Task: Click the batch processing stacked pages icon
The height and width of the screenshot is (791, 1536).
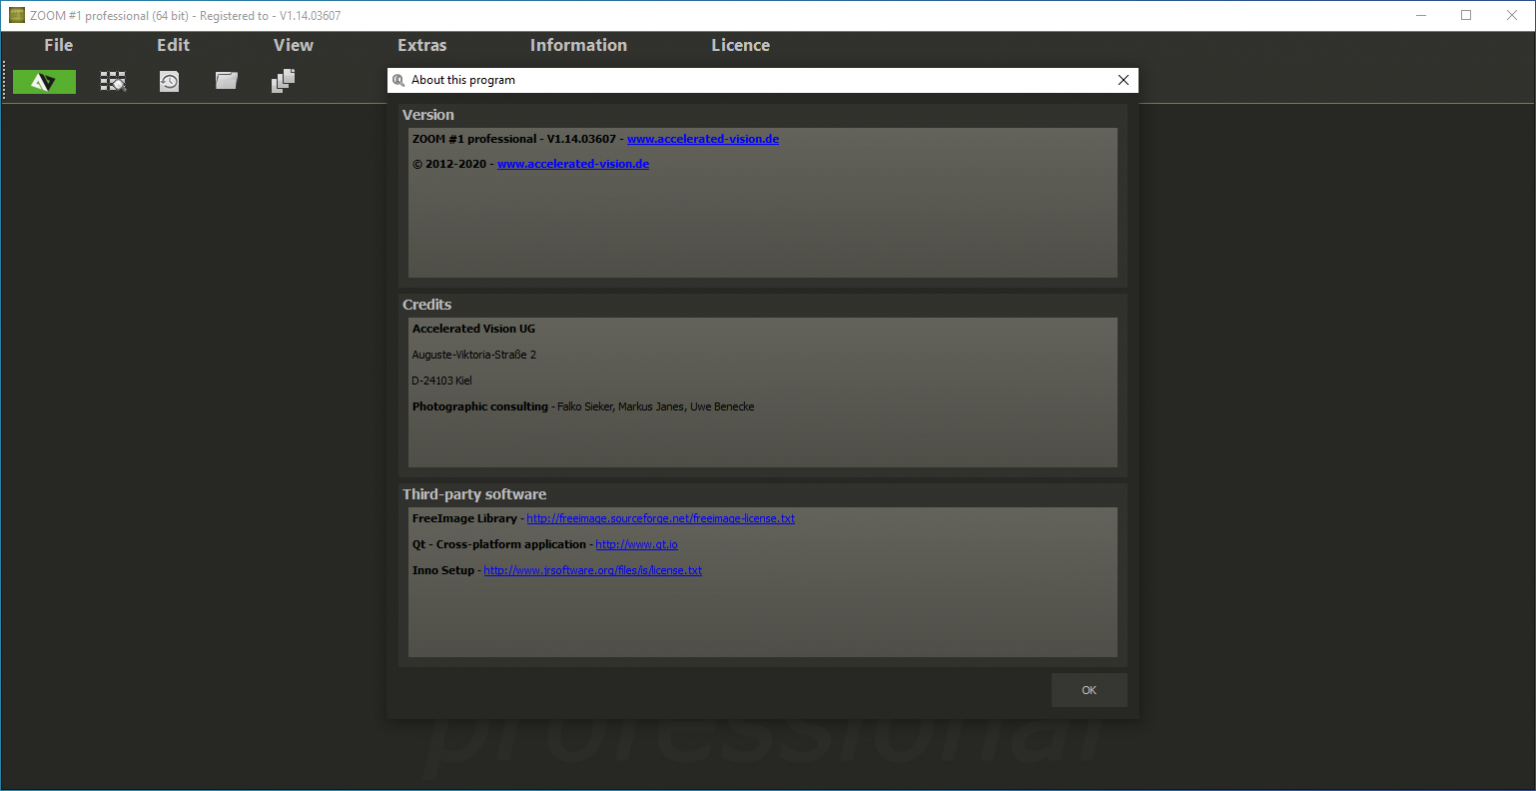Action: pos(283,81)
